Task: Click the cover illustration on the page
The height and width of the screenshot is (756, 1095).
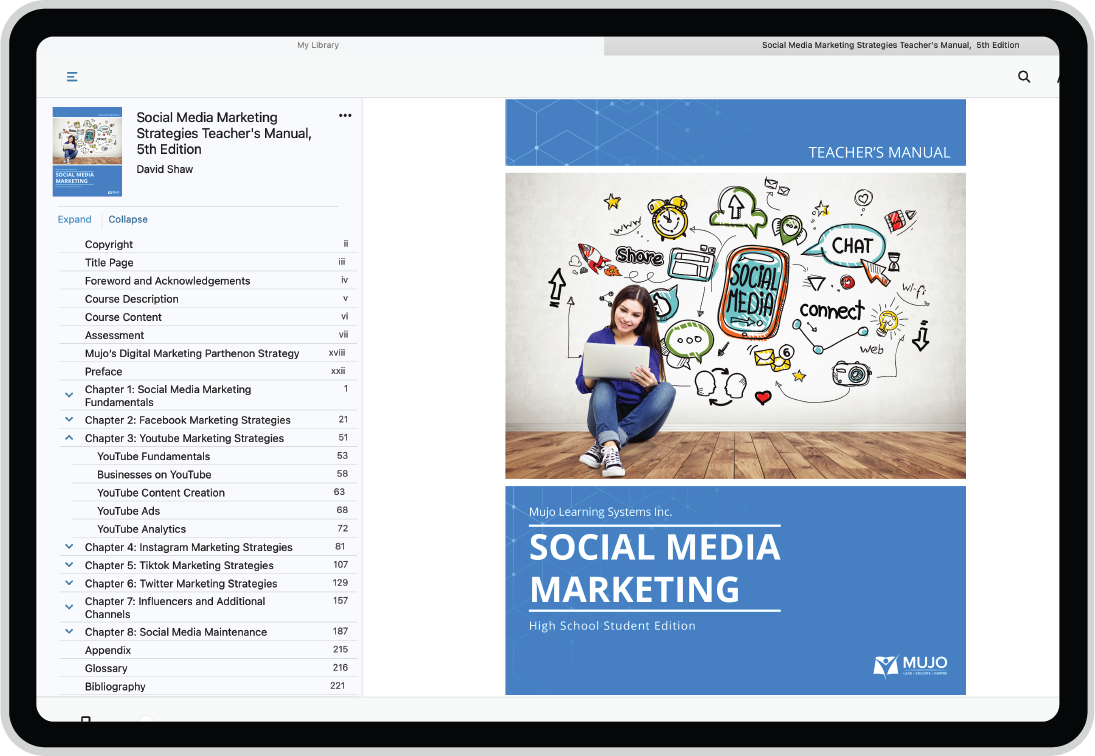Action: coord(735,326)
